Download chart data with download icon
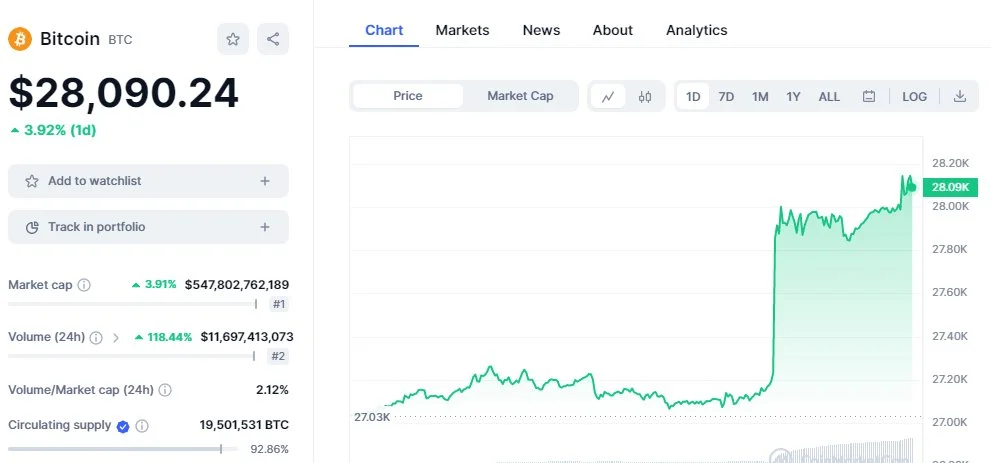The width and height of the screenshot is (991, 463). (959, 96)
